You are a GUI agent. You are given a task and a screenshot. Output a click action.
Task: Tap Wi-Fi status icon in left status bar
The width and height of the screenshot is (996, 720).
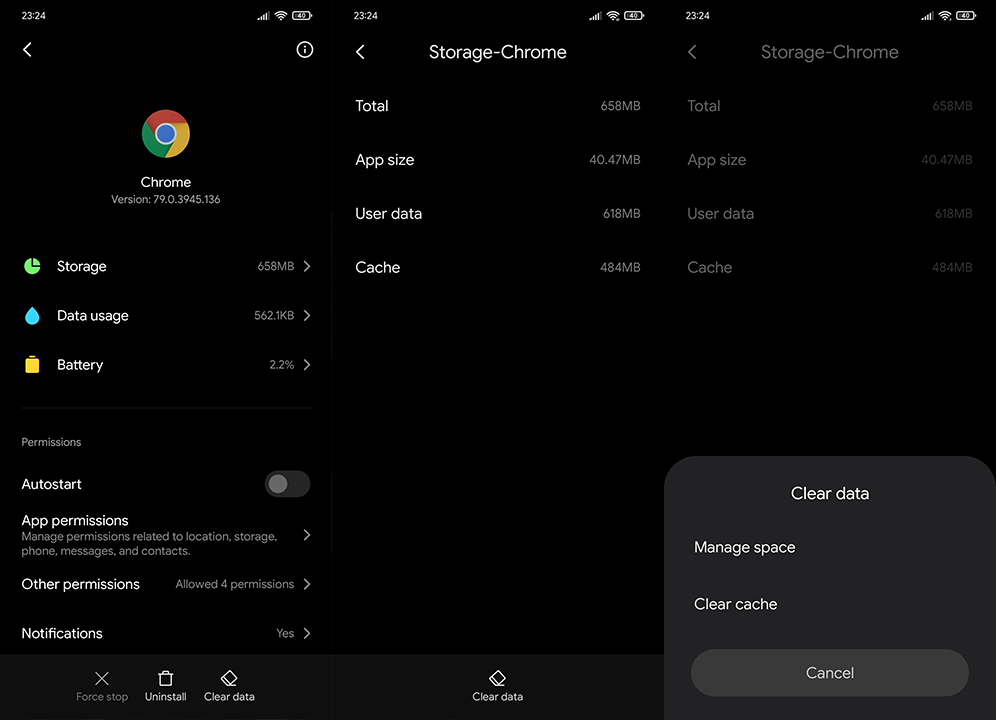[x=281, y=15]
